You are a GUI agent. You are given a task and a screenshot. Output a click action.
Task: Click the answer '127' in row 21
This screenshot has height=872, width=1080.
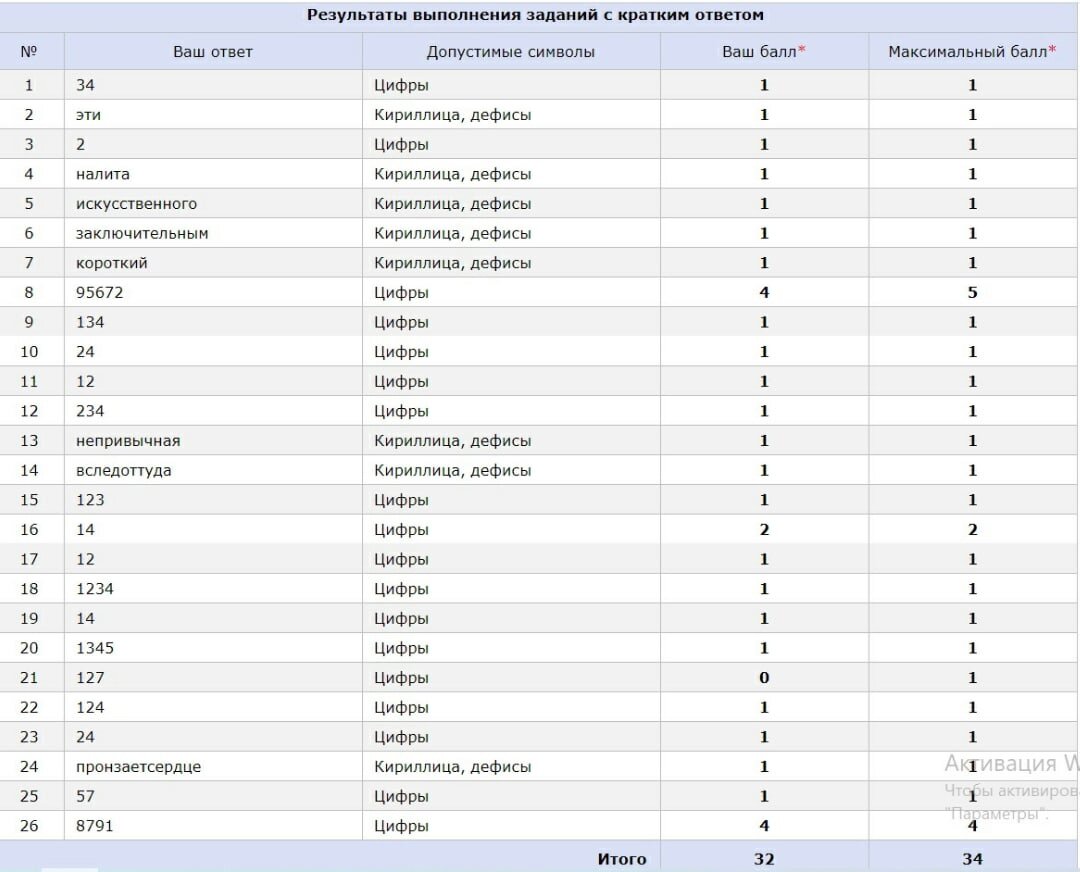click(90, 678)
